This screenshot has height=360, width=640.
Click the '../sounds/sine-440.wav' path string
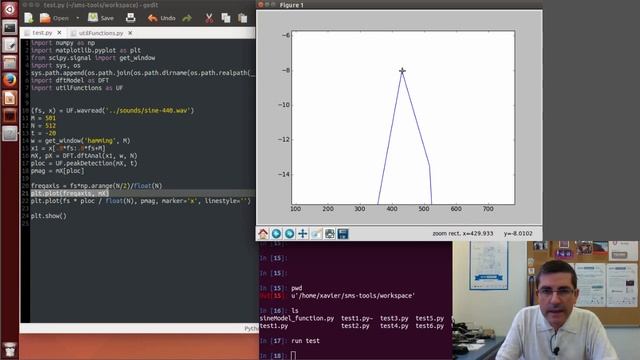click(x=148, y=111)
